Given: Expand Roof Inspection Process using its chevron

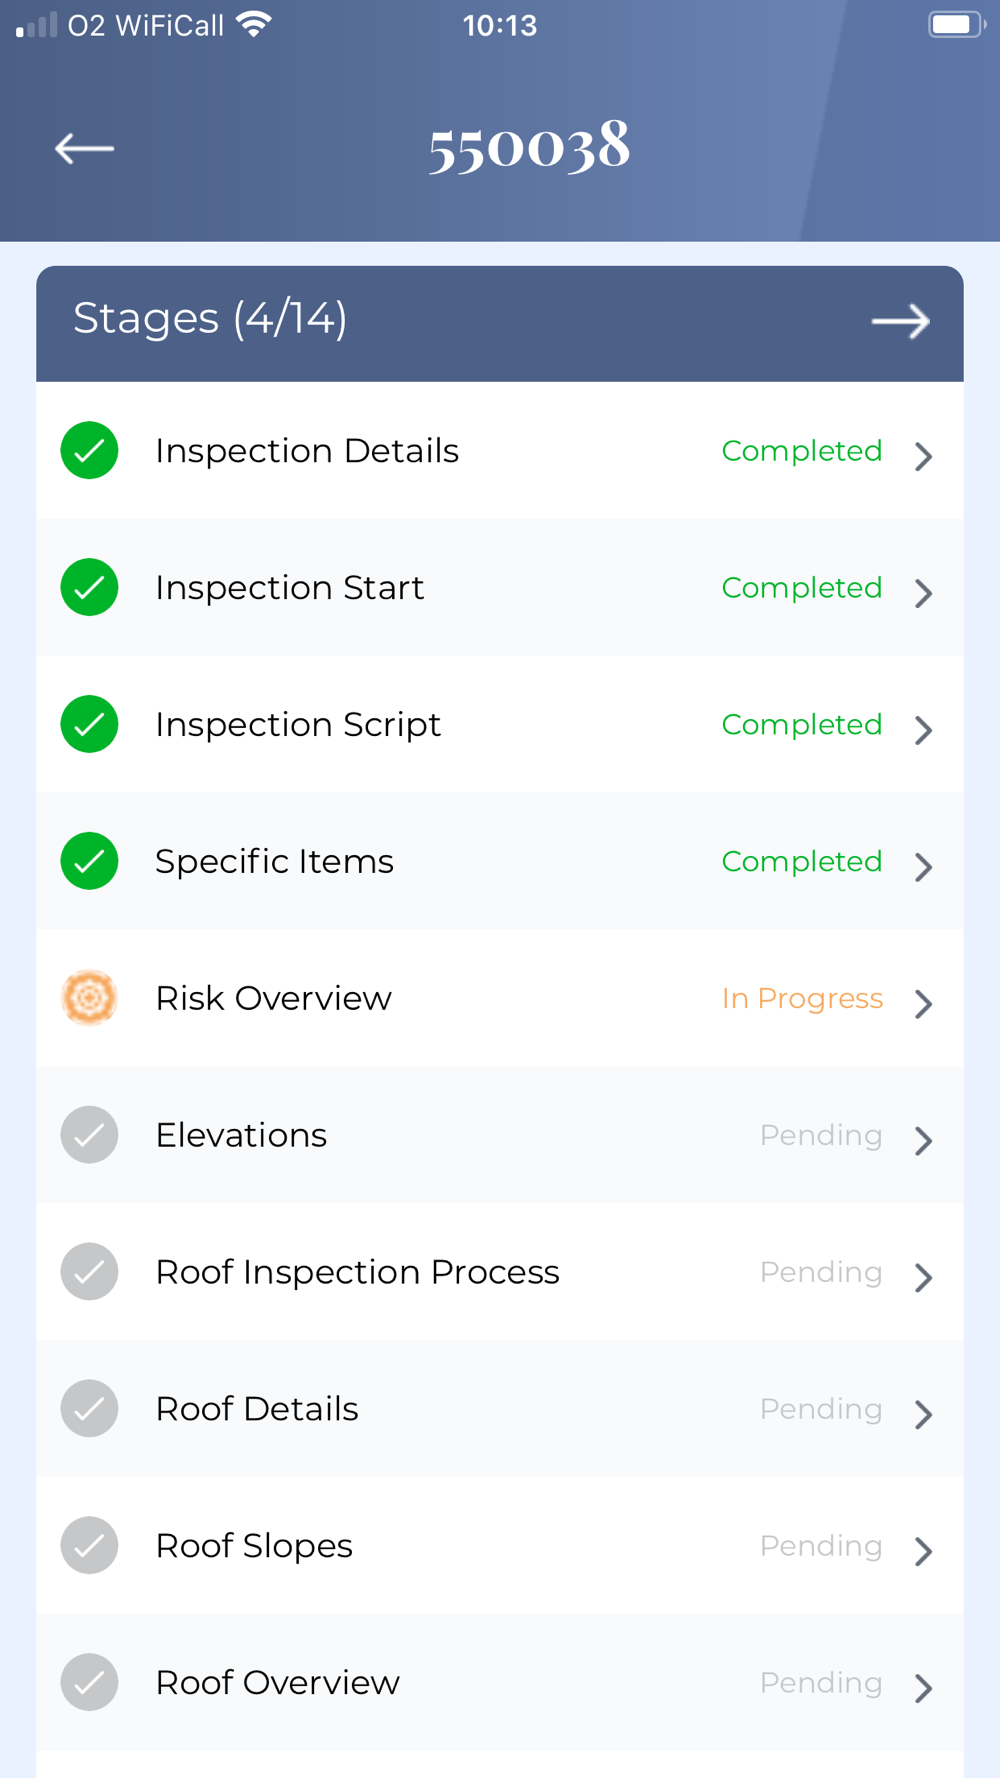Looking at the screenshot, I should tap(923, 1277).
